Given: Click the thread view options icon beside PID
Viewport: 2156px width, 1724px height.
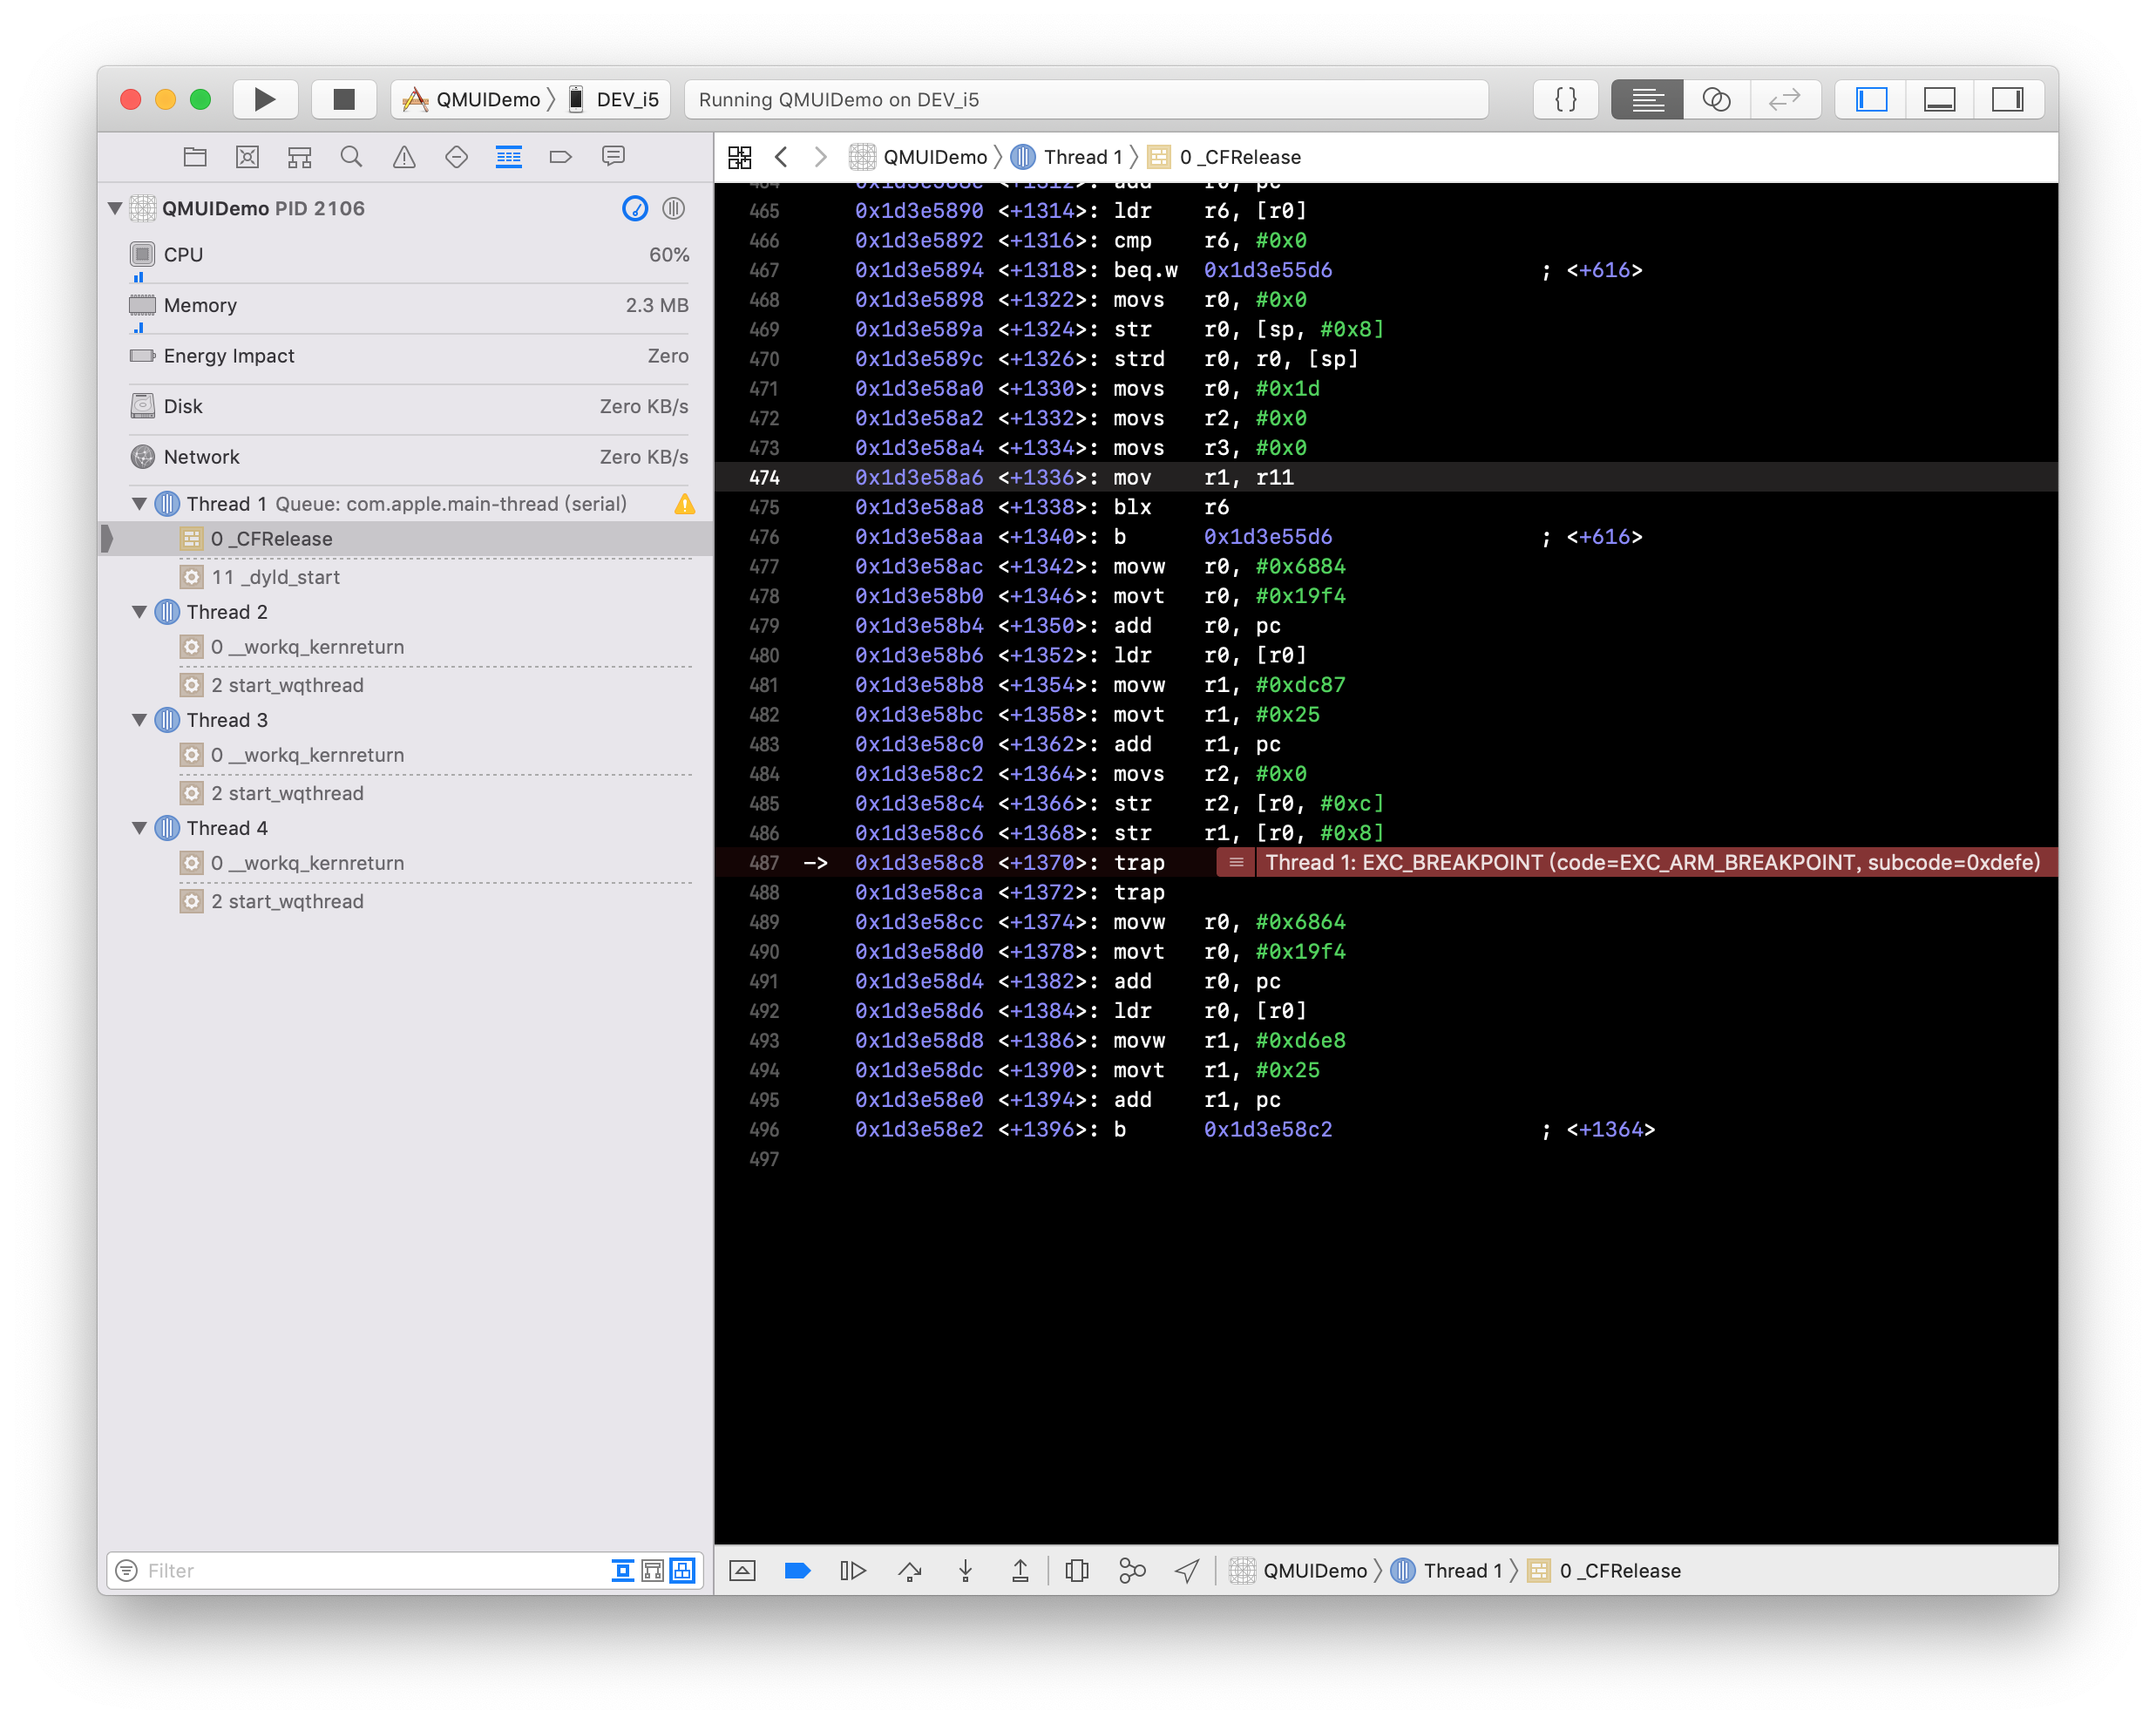Looking at the screenshot, I should click(x=674, y=208).
